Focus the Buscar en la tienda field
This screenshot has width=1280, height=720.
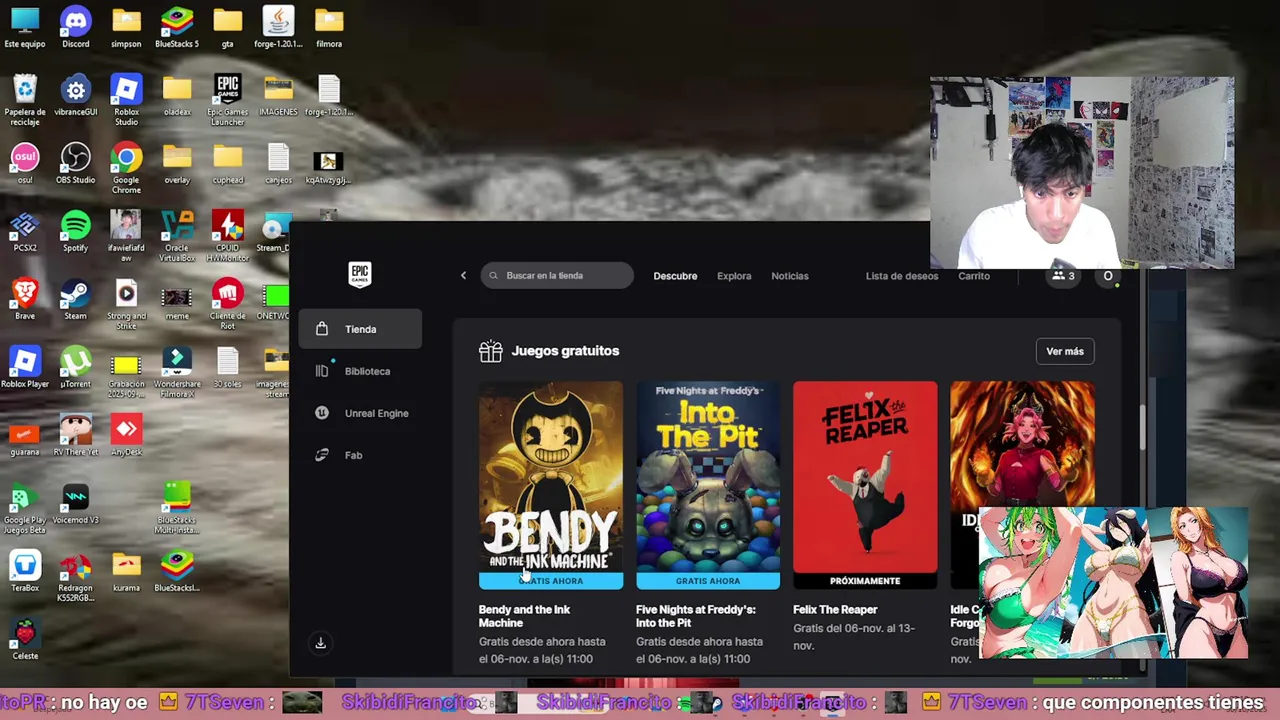557,276
